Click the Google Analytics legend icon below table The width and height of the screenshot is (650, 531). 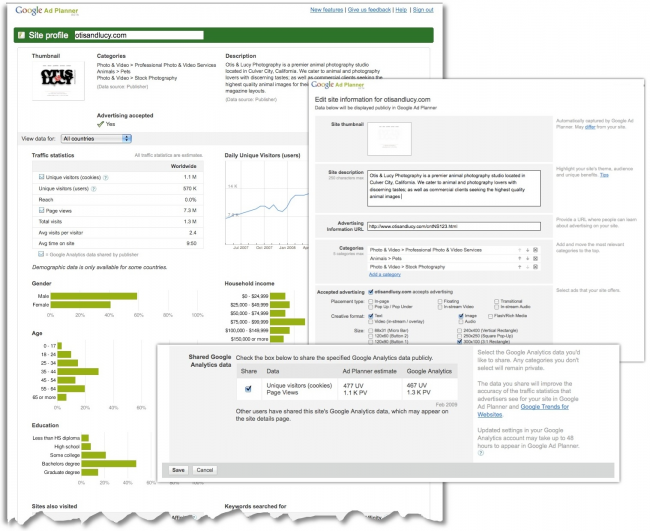point(41,254)
